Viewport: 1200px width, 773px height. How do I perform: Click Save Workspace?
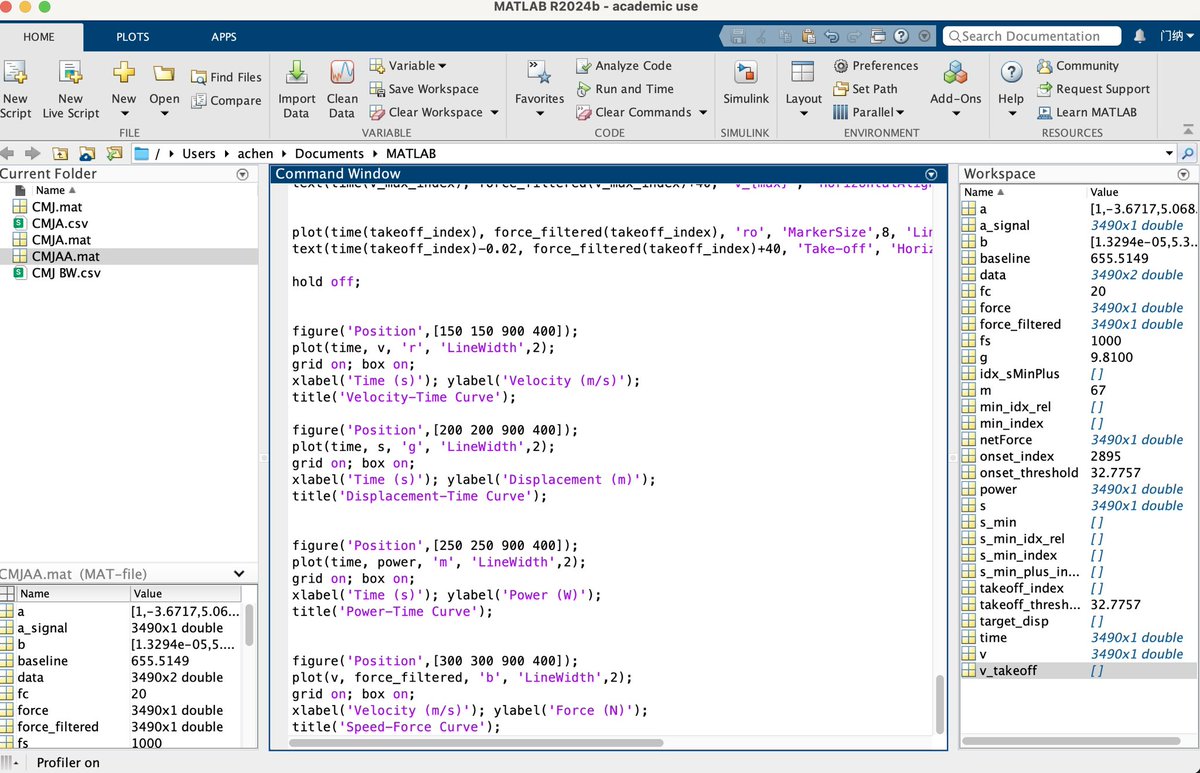click(x=424, y=89)
